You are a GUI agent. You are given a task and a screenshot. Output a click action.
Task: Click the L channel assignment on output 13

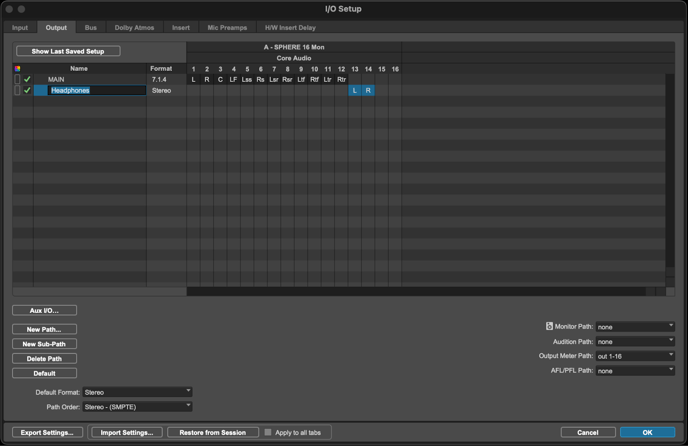coord(355,91)
